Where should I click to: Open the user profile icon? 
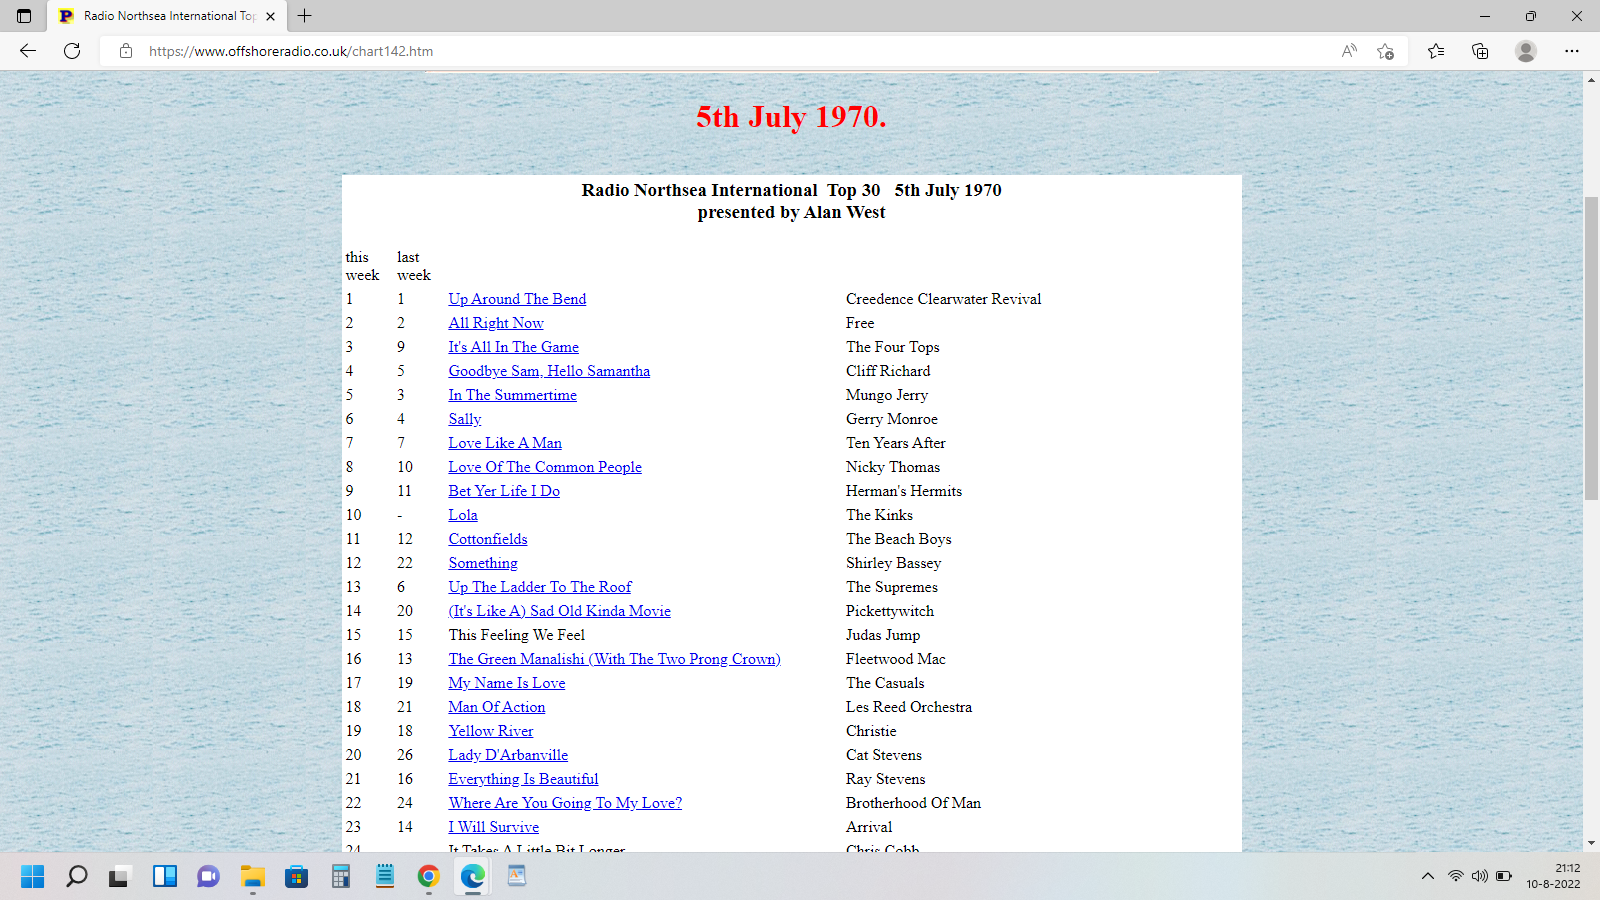[x=1525, y=51]
